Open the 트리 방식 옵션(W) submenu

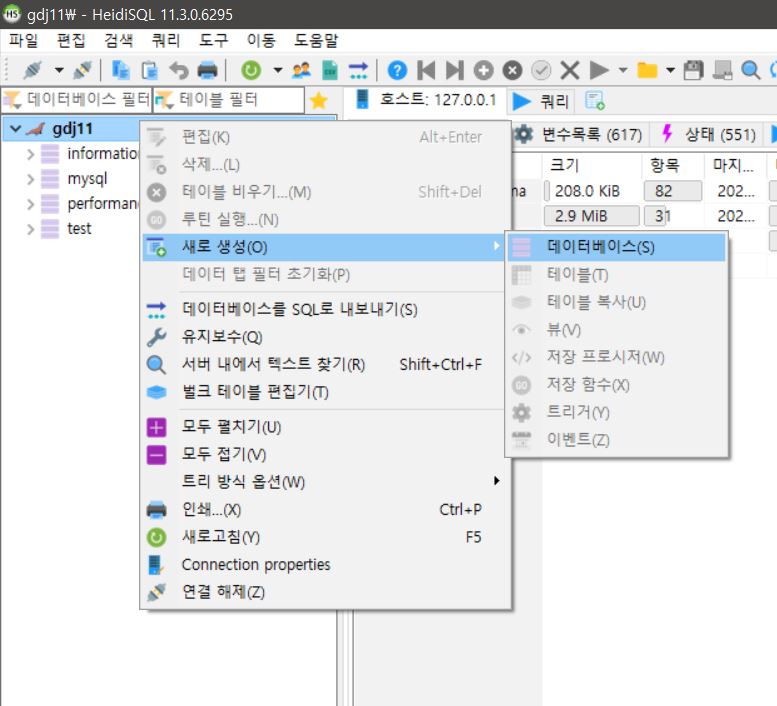point(326,482)
